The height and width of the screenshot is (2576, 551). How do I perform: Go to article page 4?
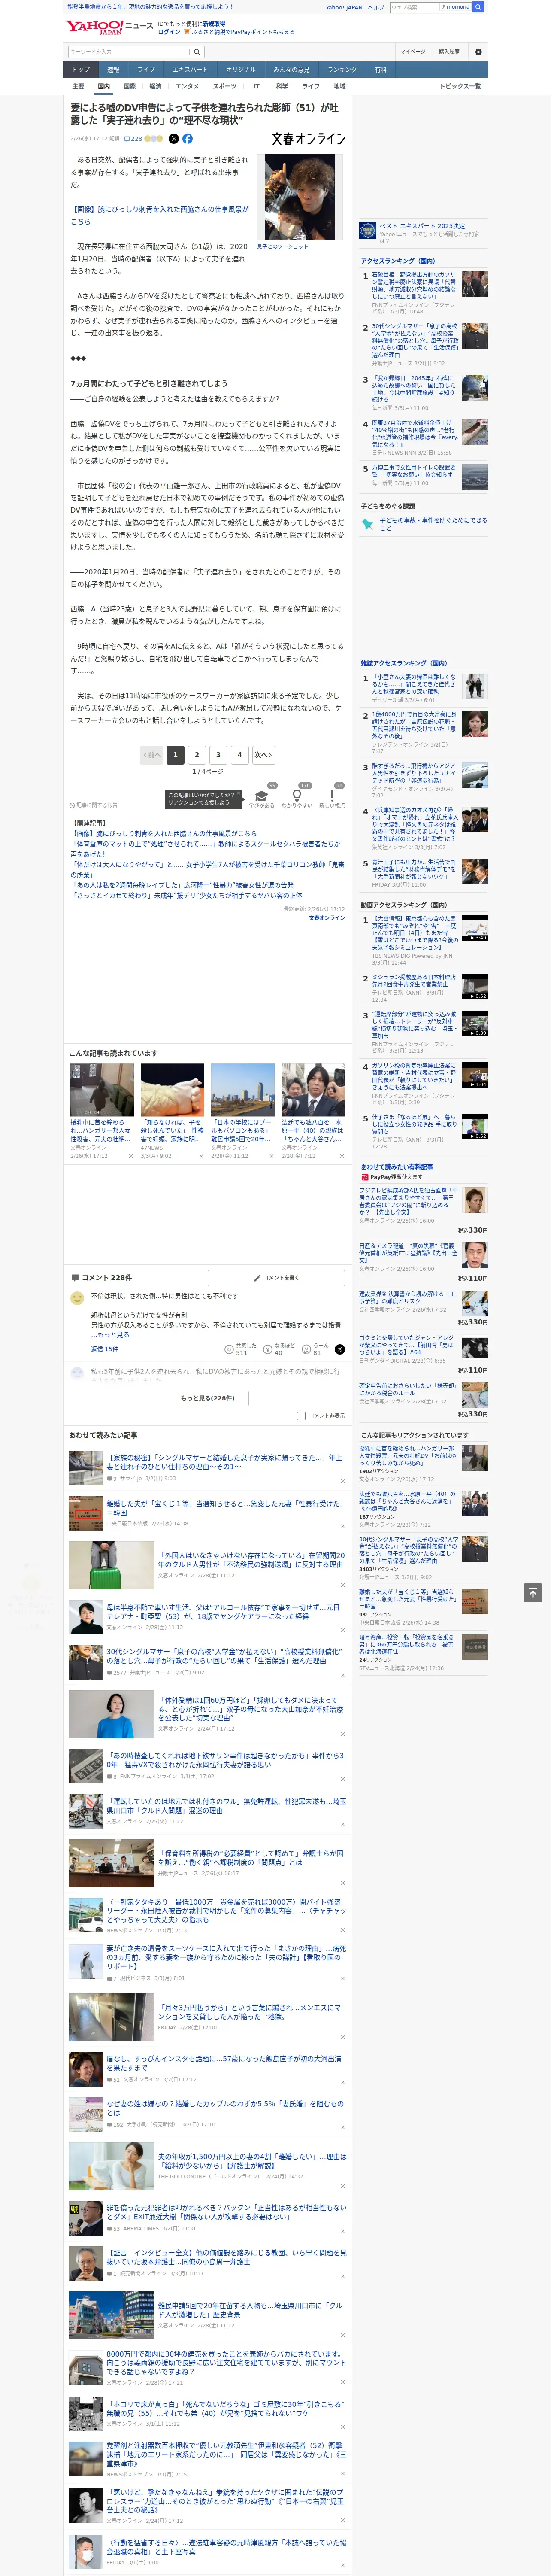pyautogui.click(x=239, y=755)
